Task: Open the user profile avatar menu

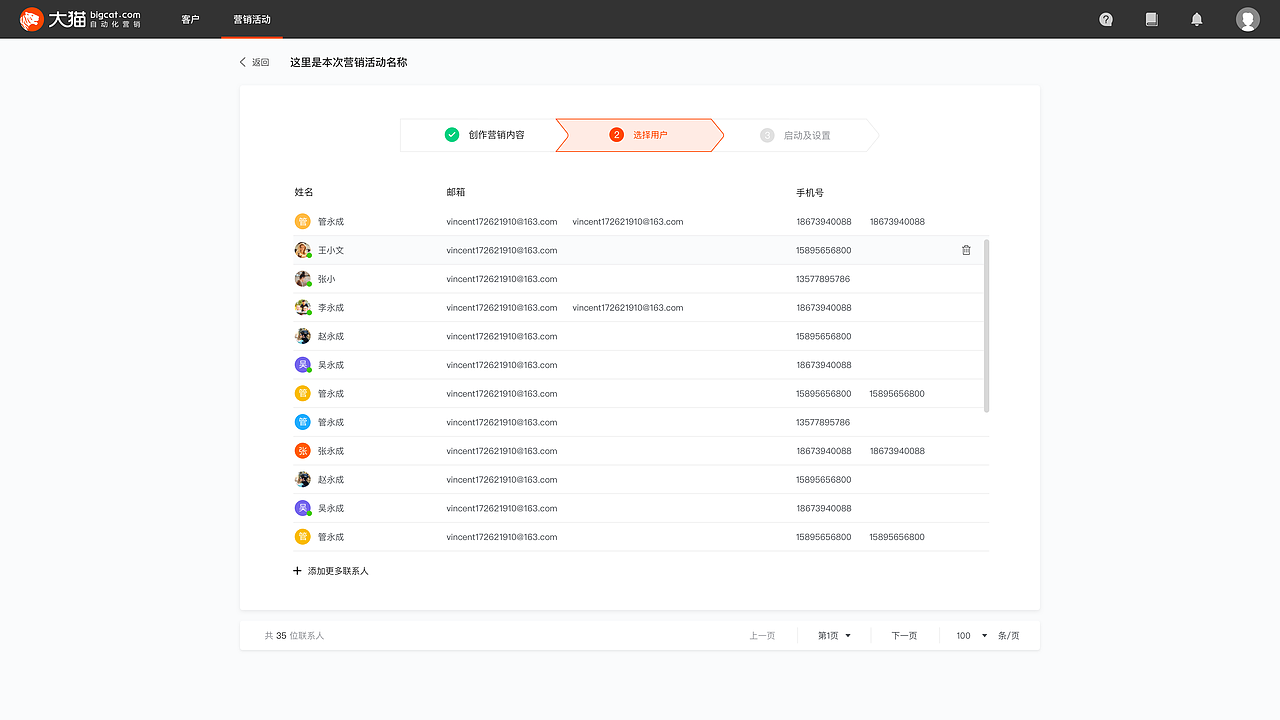Action: click(1247, 19)
